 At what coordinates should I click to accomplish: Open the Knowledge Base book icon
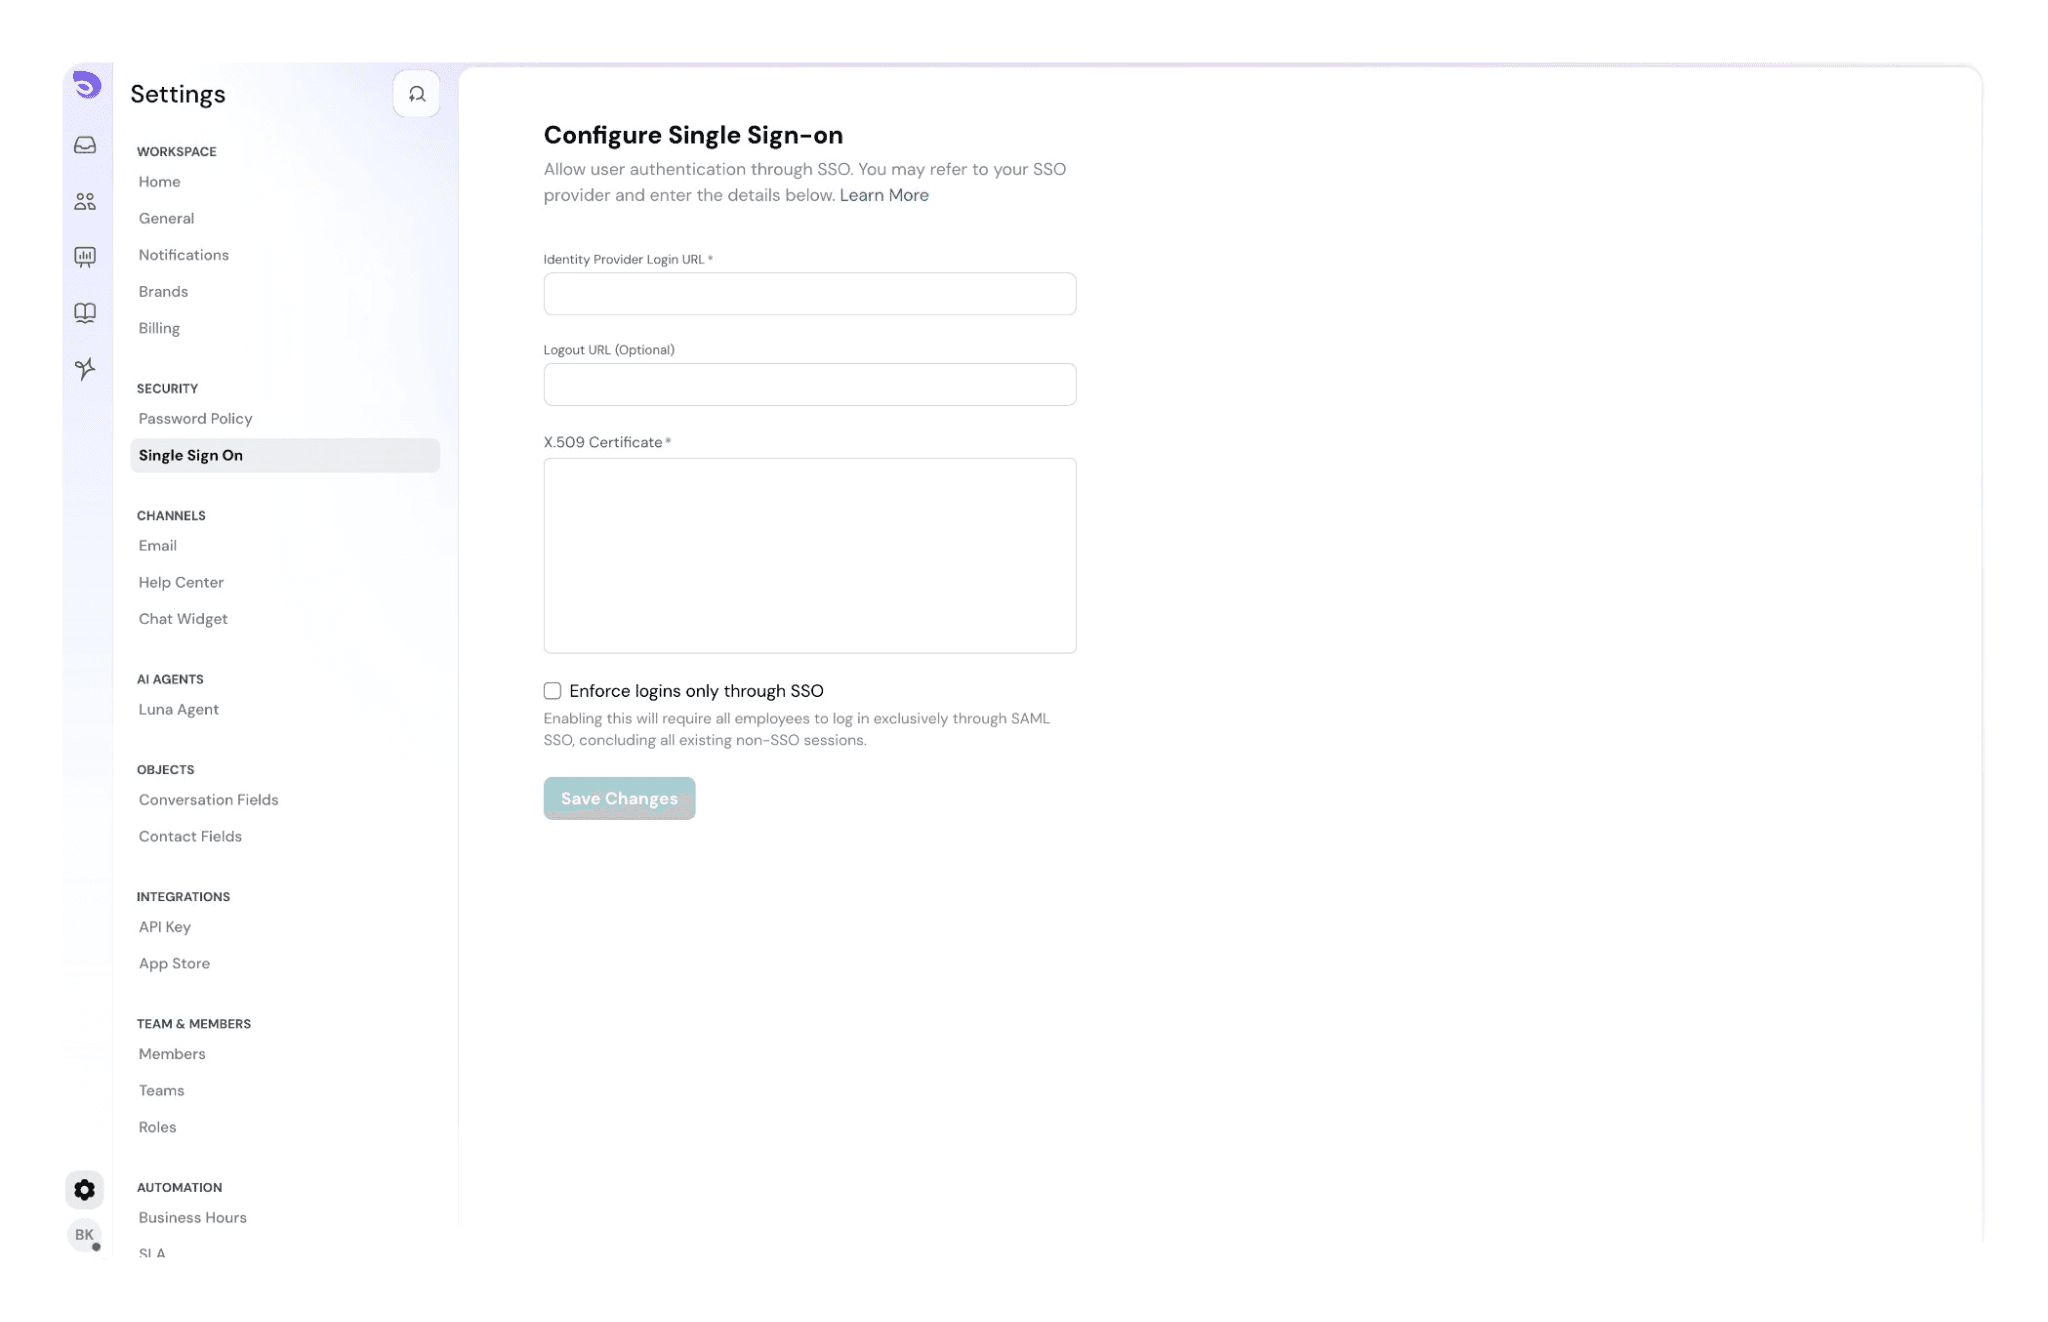click(x=86, y=313)
